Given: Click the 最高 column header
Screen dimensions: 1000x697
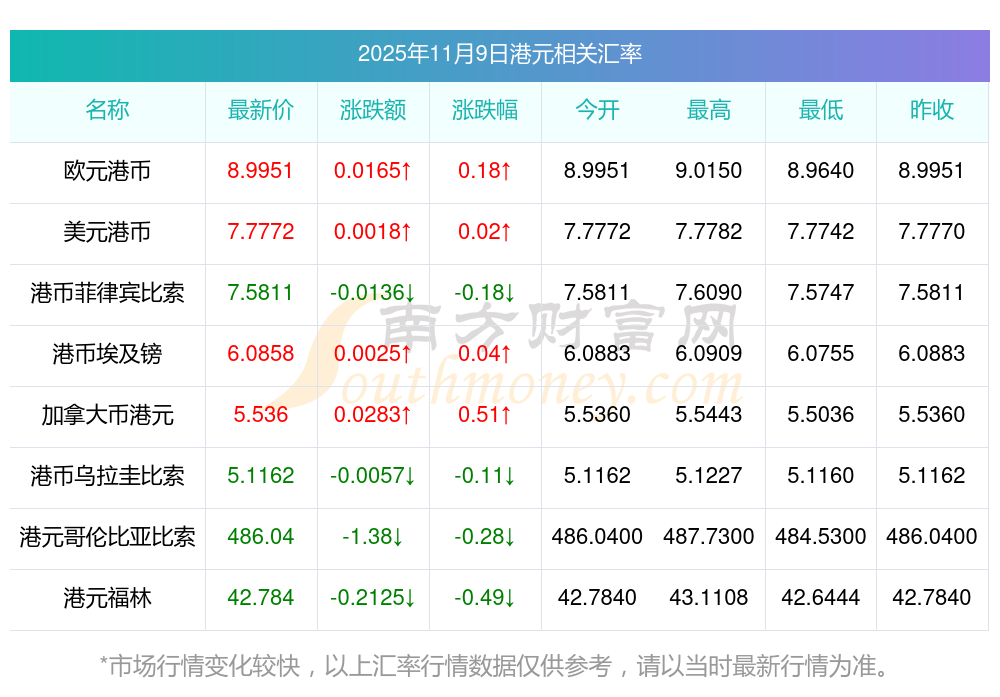Looking at the screenshot, I should pyautogui.click(x=709, y=110).
